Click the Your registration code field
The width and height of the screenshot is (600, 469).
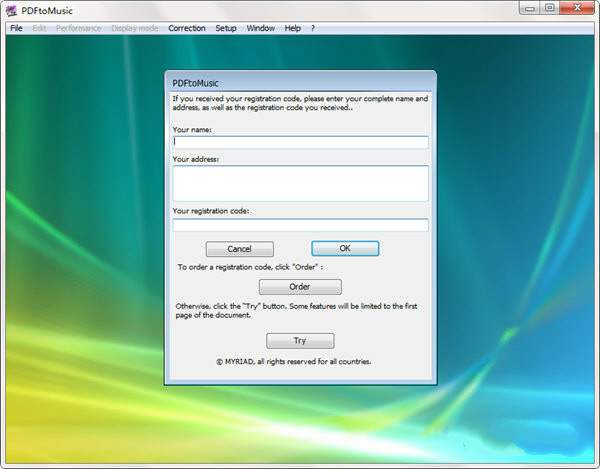[300, 225]
